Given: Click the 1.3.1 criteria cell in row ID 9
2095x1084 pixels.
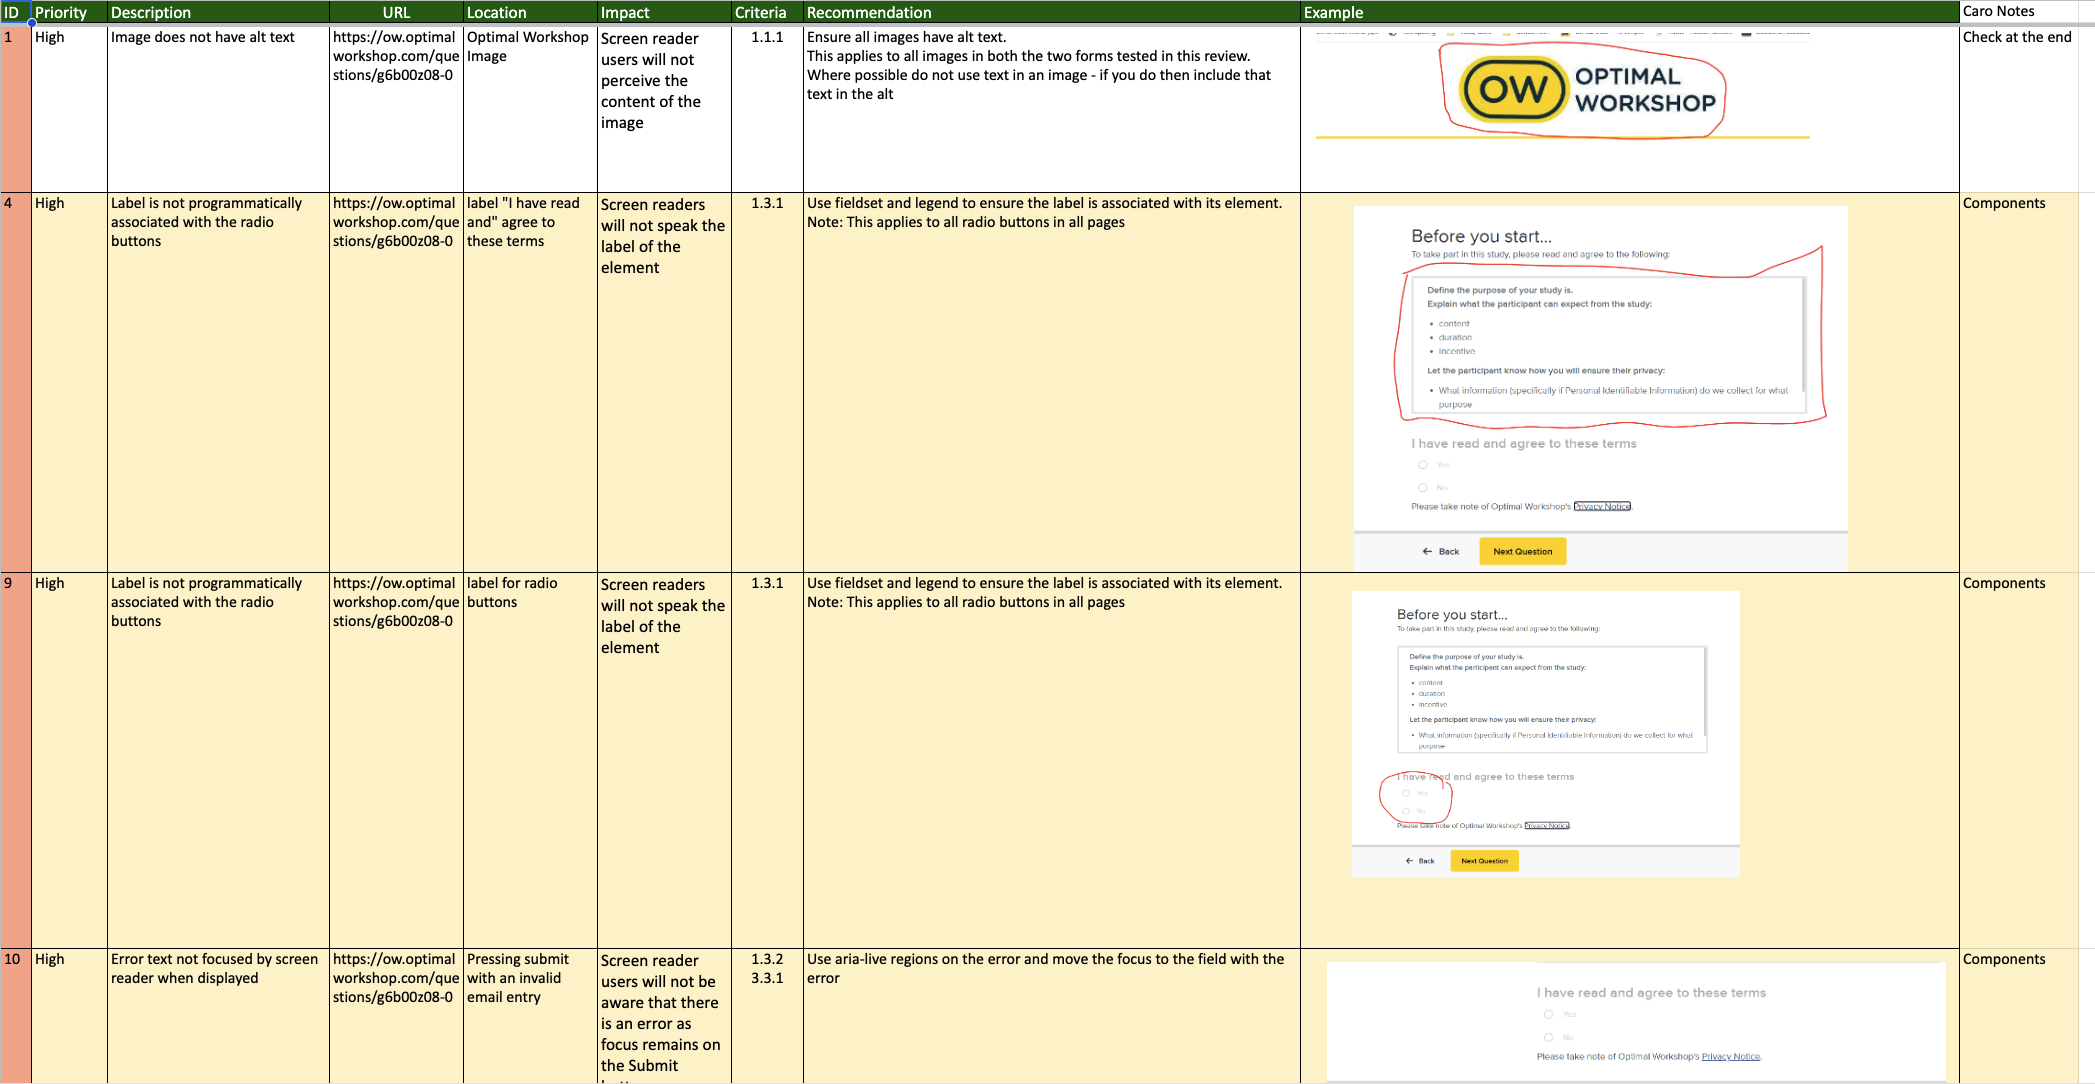Looking at the screenshot, I should point(767,760).
